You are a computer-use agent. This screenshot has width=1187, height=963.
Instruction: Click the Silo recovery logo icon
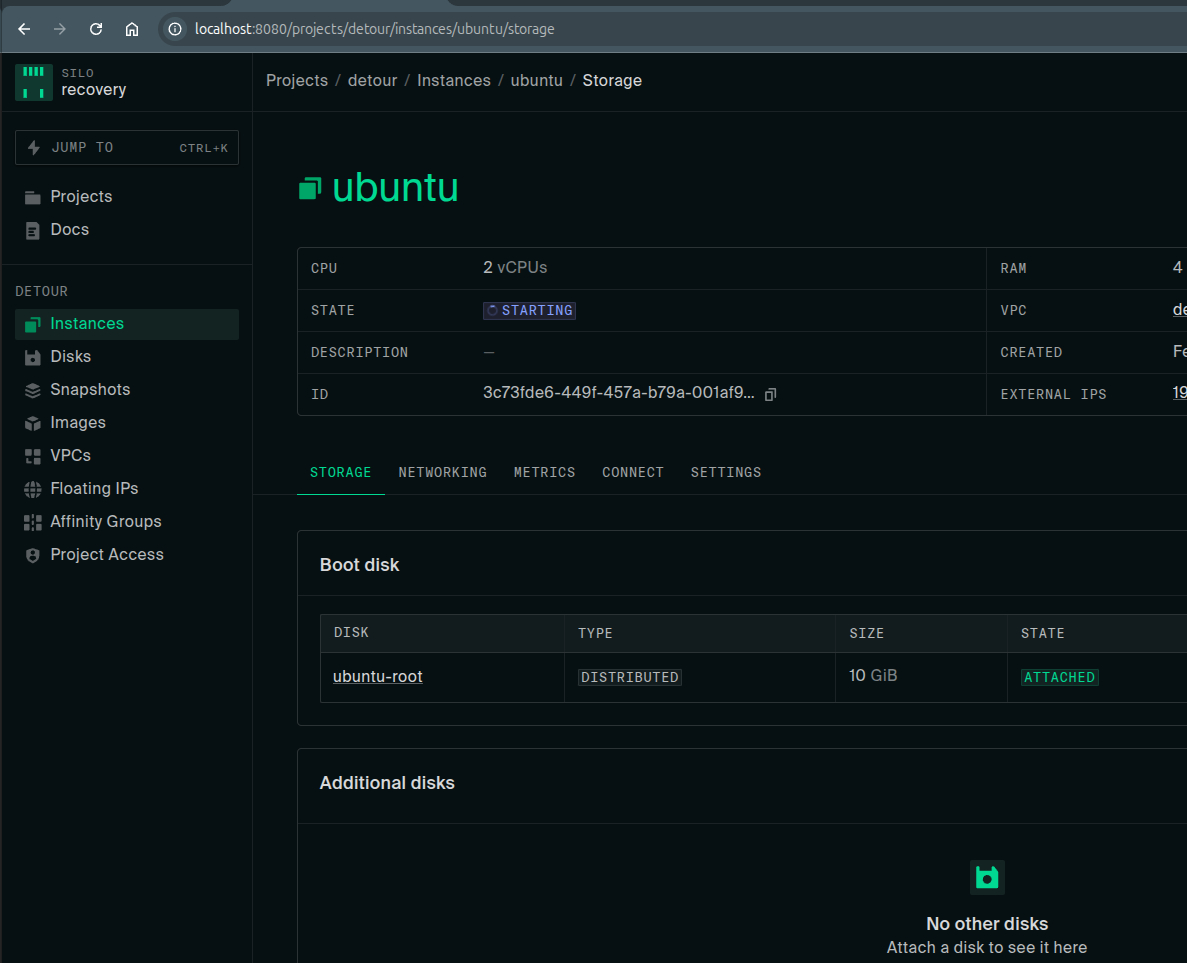(33, 82)
